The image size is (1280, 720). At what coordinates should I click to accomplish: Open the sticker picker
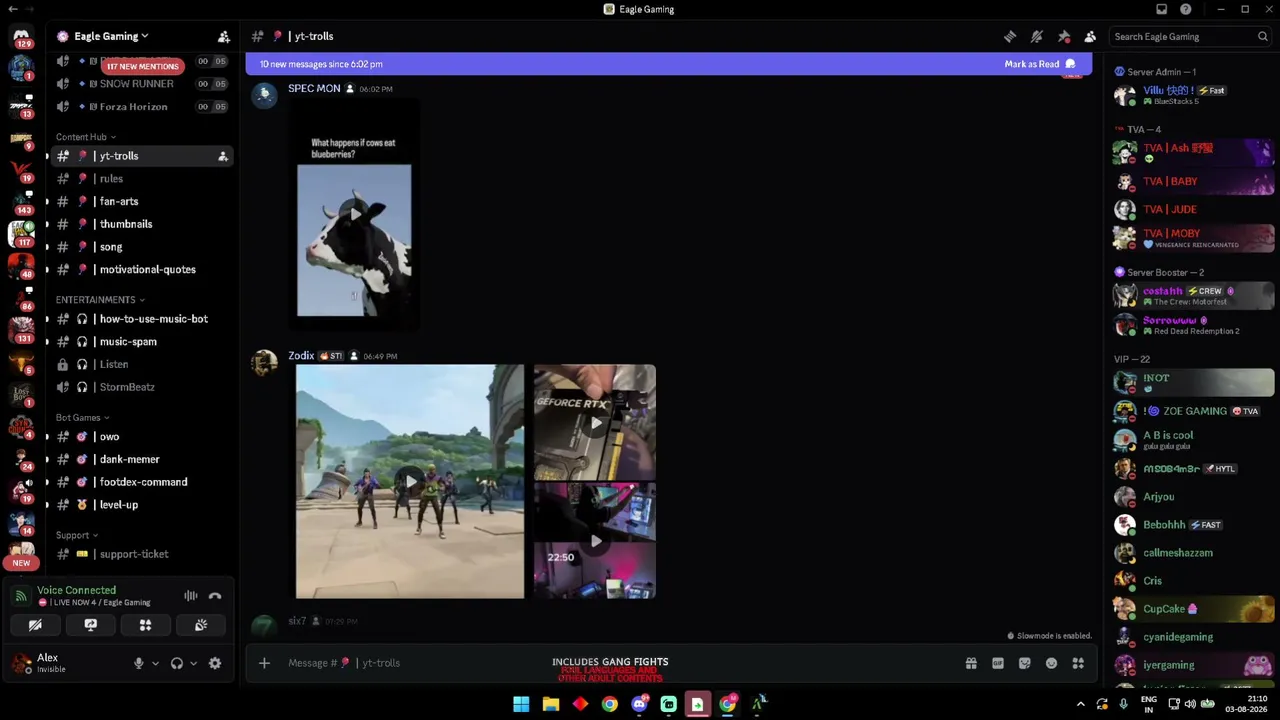(x=1025, y=663)
